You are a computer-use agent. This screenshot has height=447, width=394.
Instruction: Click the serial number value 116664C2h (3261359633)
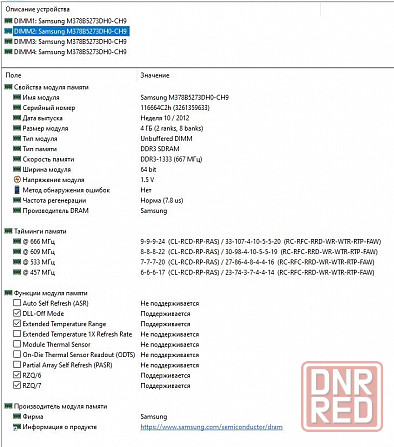pyautogui.click(x=175, y=108)
